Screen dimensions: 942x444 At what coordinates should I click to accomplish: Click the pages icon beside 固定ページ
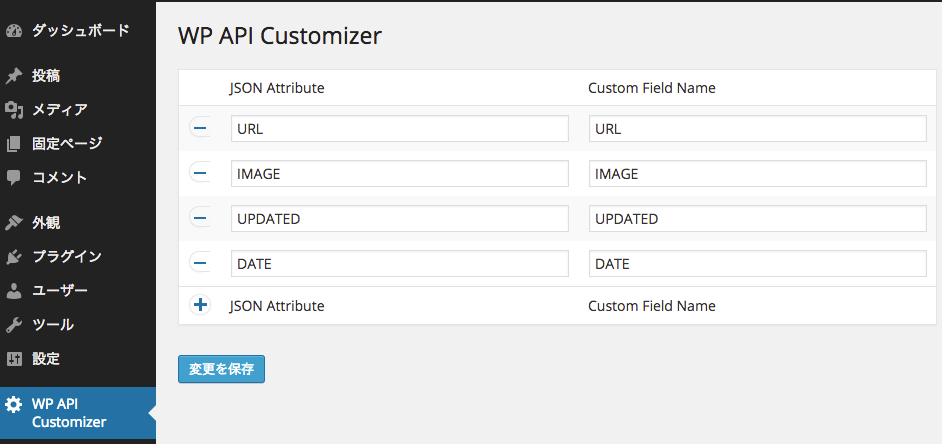13,144
